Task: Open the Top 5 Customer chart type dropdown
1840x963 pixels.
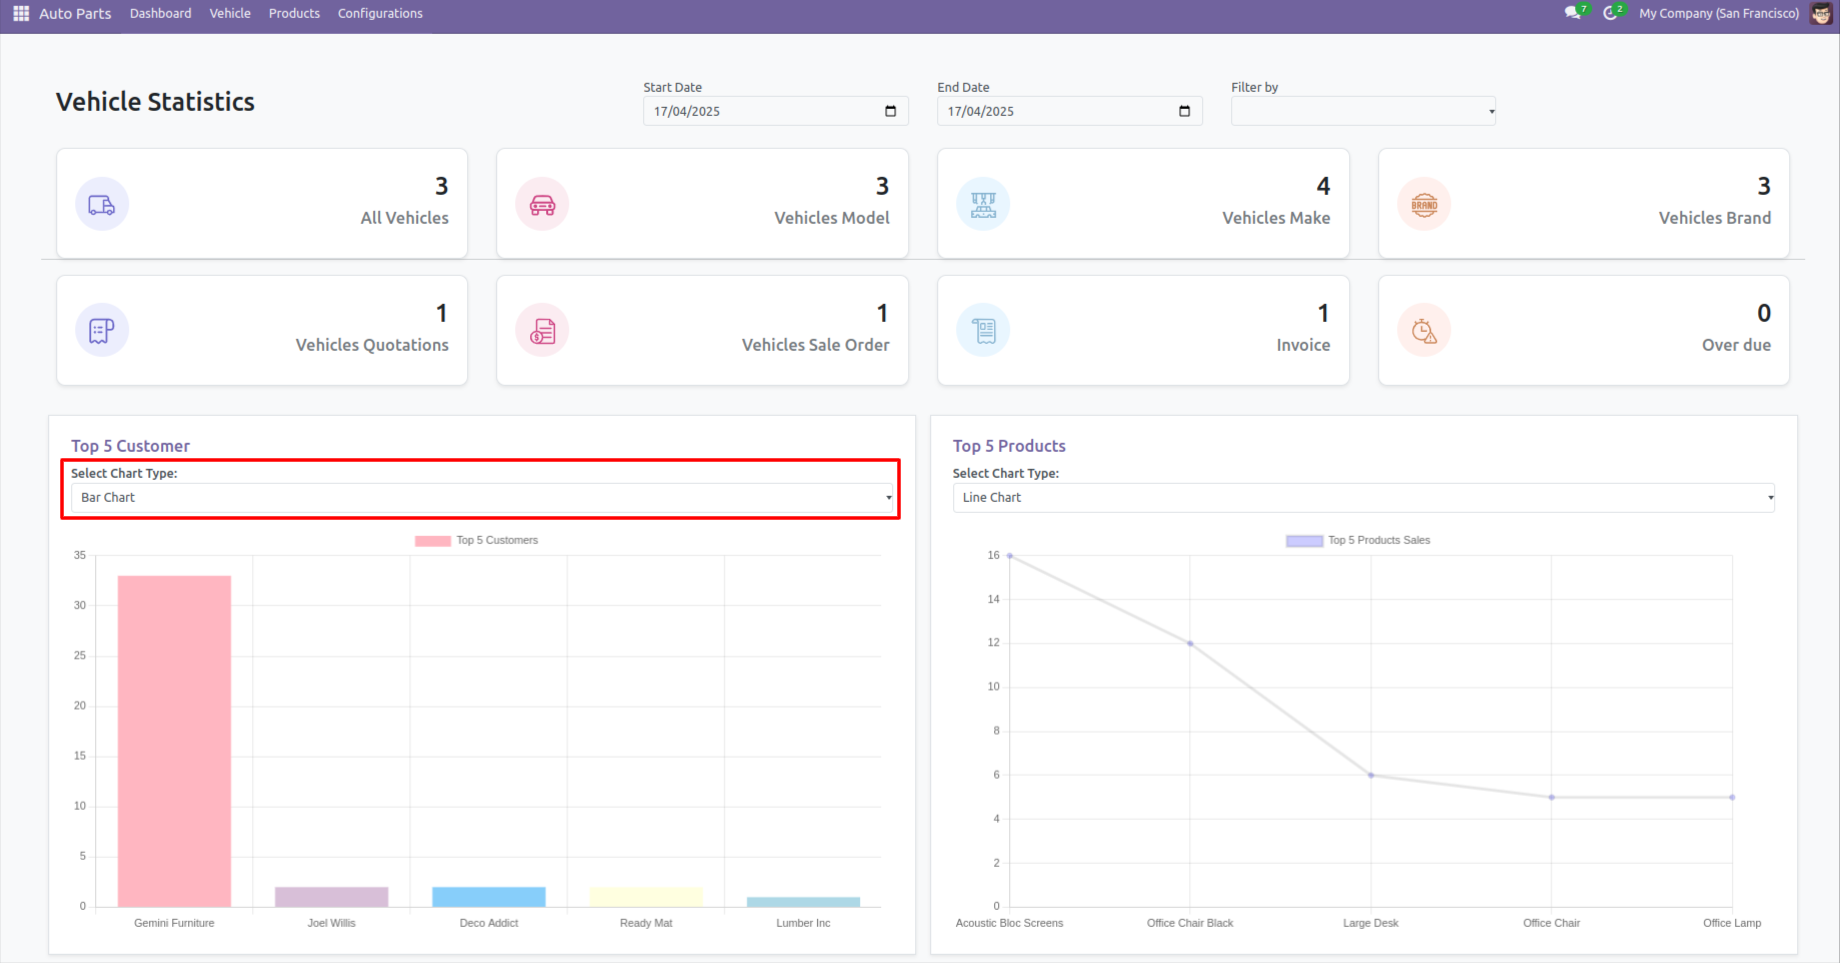Action: click(482, 498)
